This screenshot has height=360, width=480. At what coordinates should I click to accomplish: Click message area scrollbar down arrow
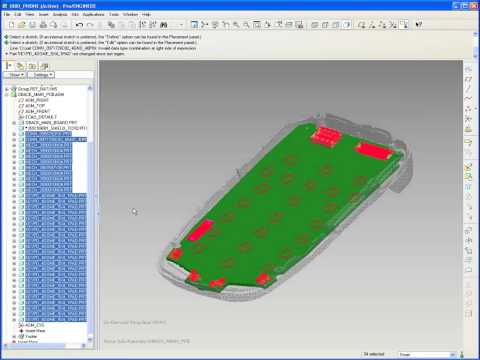coord(476,55)
